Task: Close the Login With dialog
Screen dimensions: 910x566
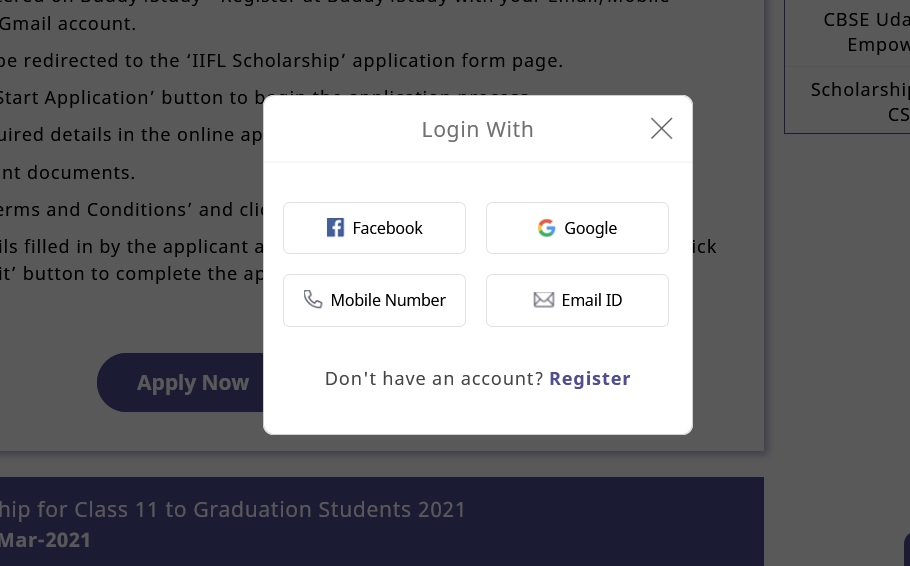Action: [x=661, y=128]
